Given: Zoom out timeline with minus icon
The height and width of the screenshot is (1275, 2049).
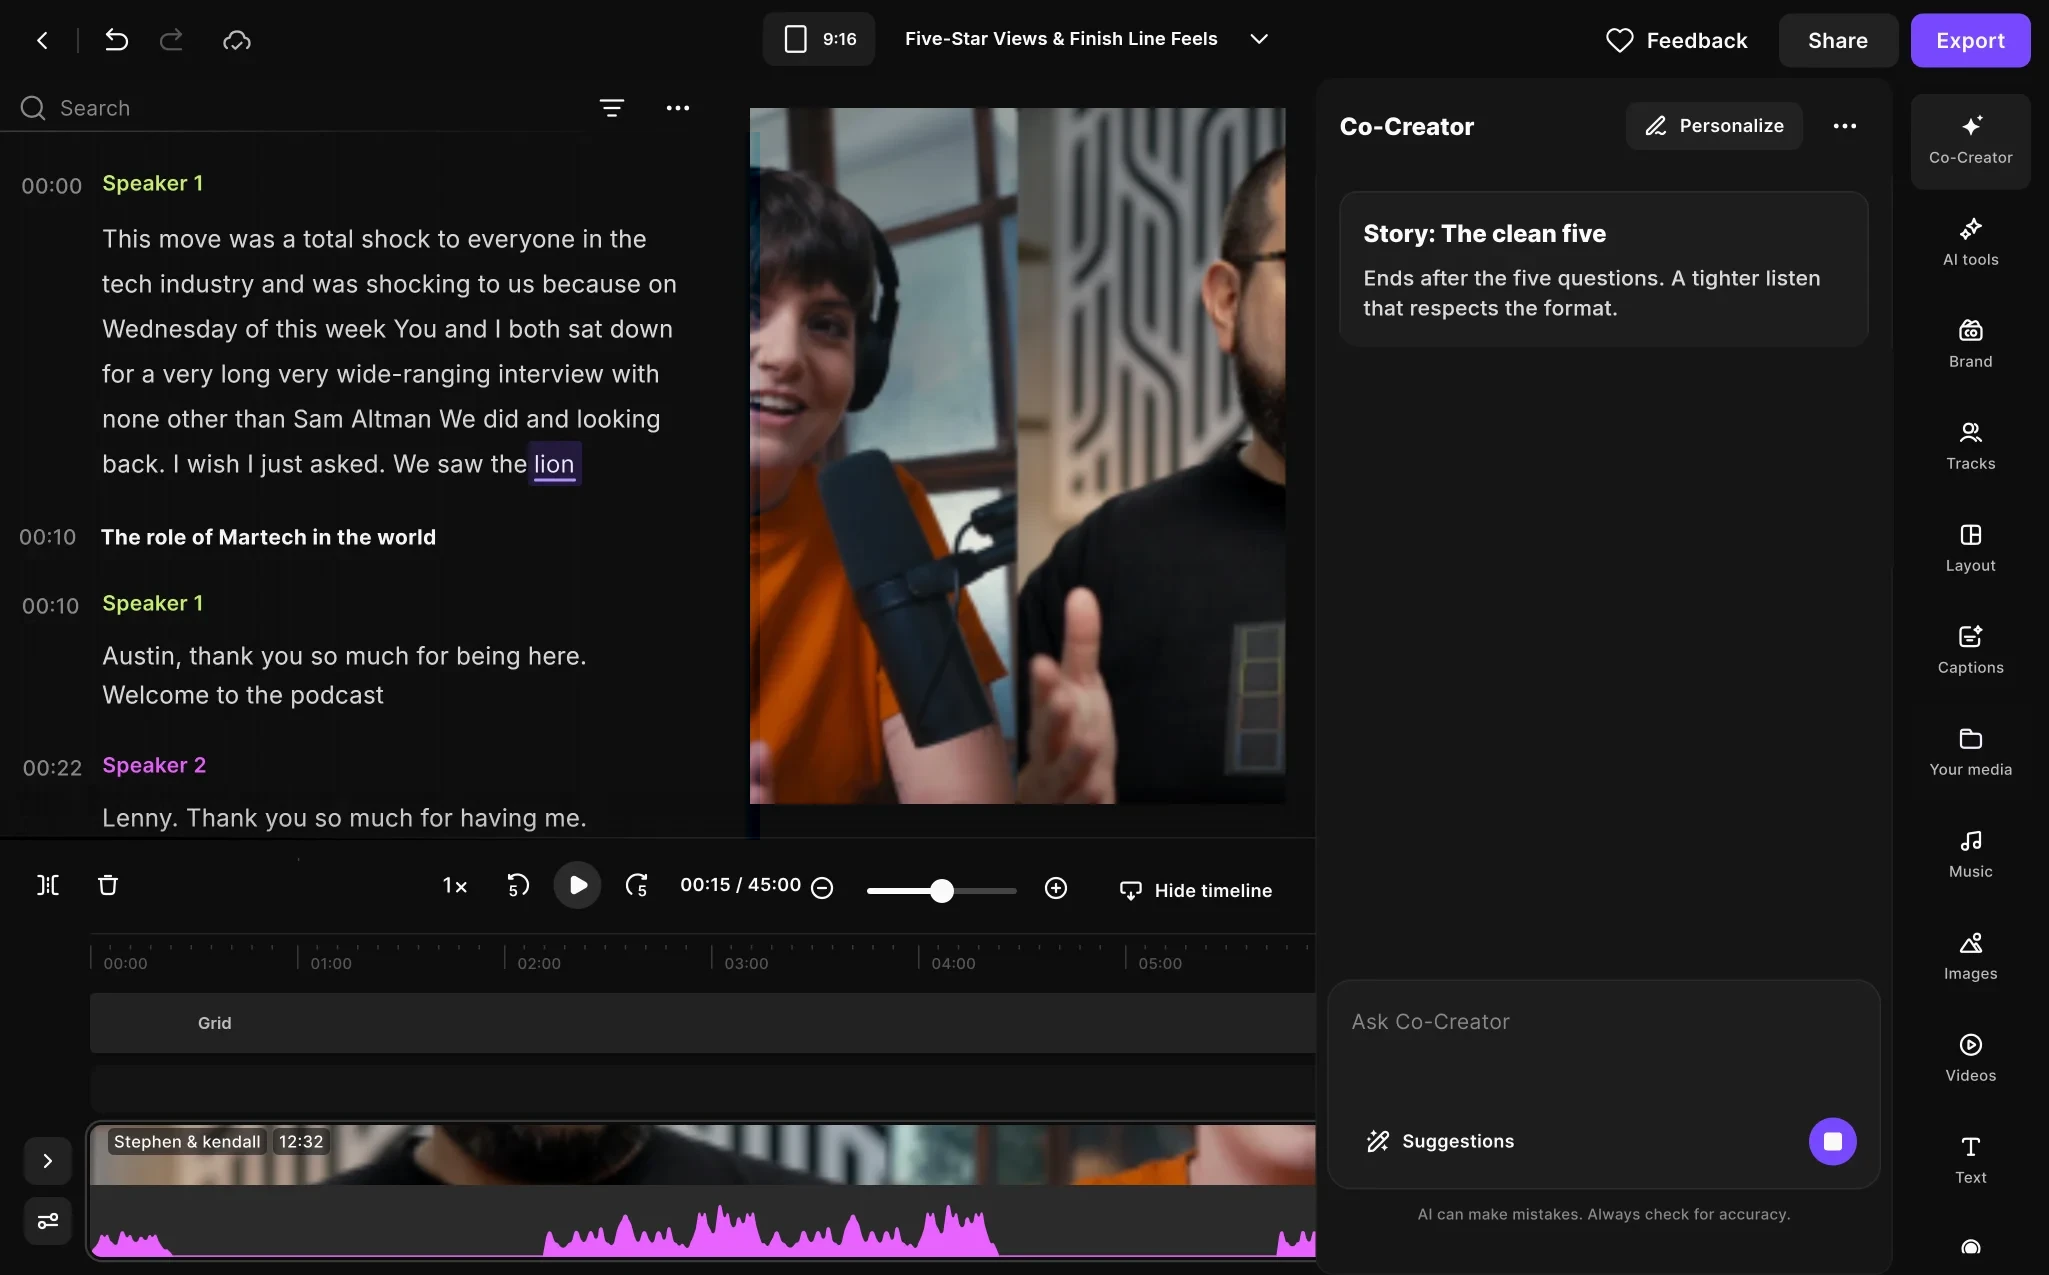Looking at the screenshot, I should 822,888.
